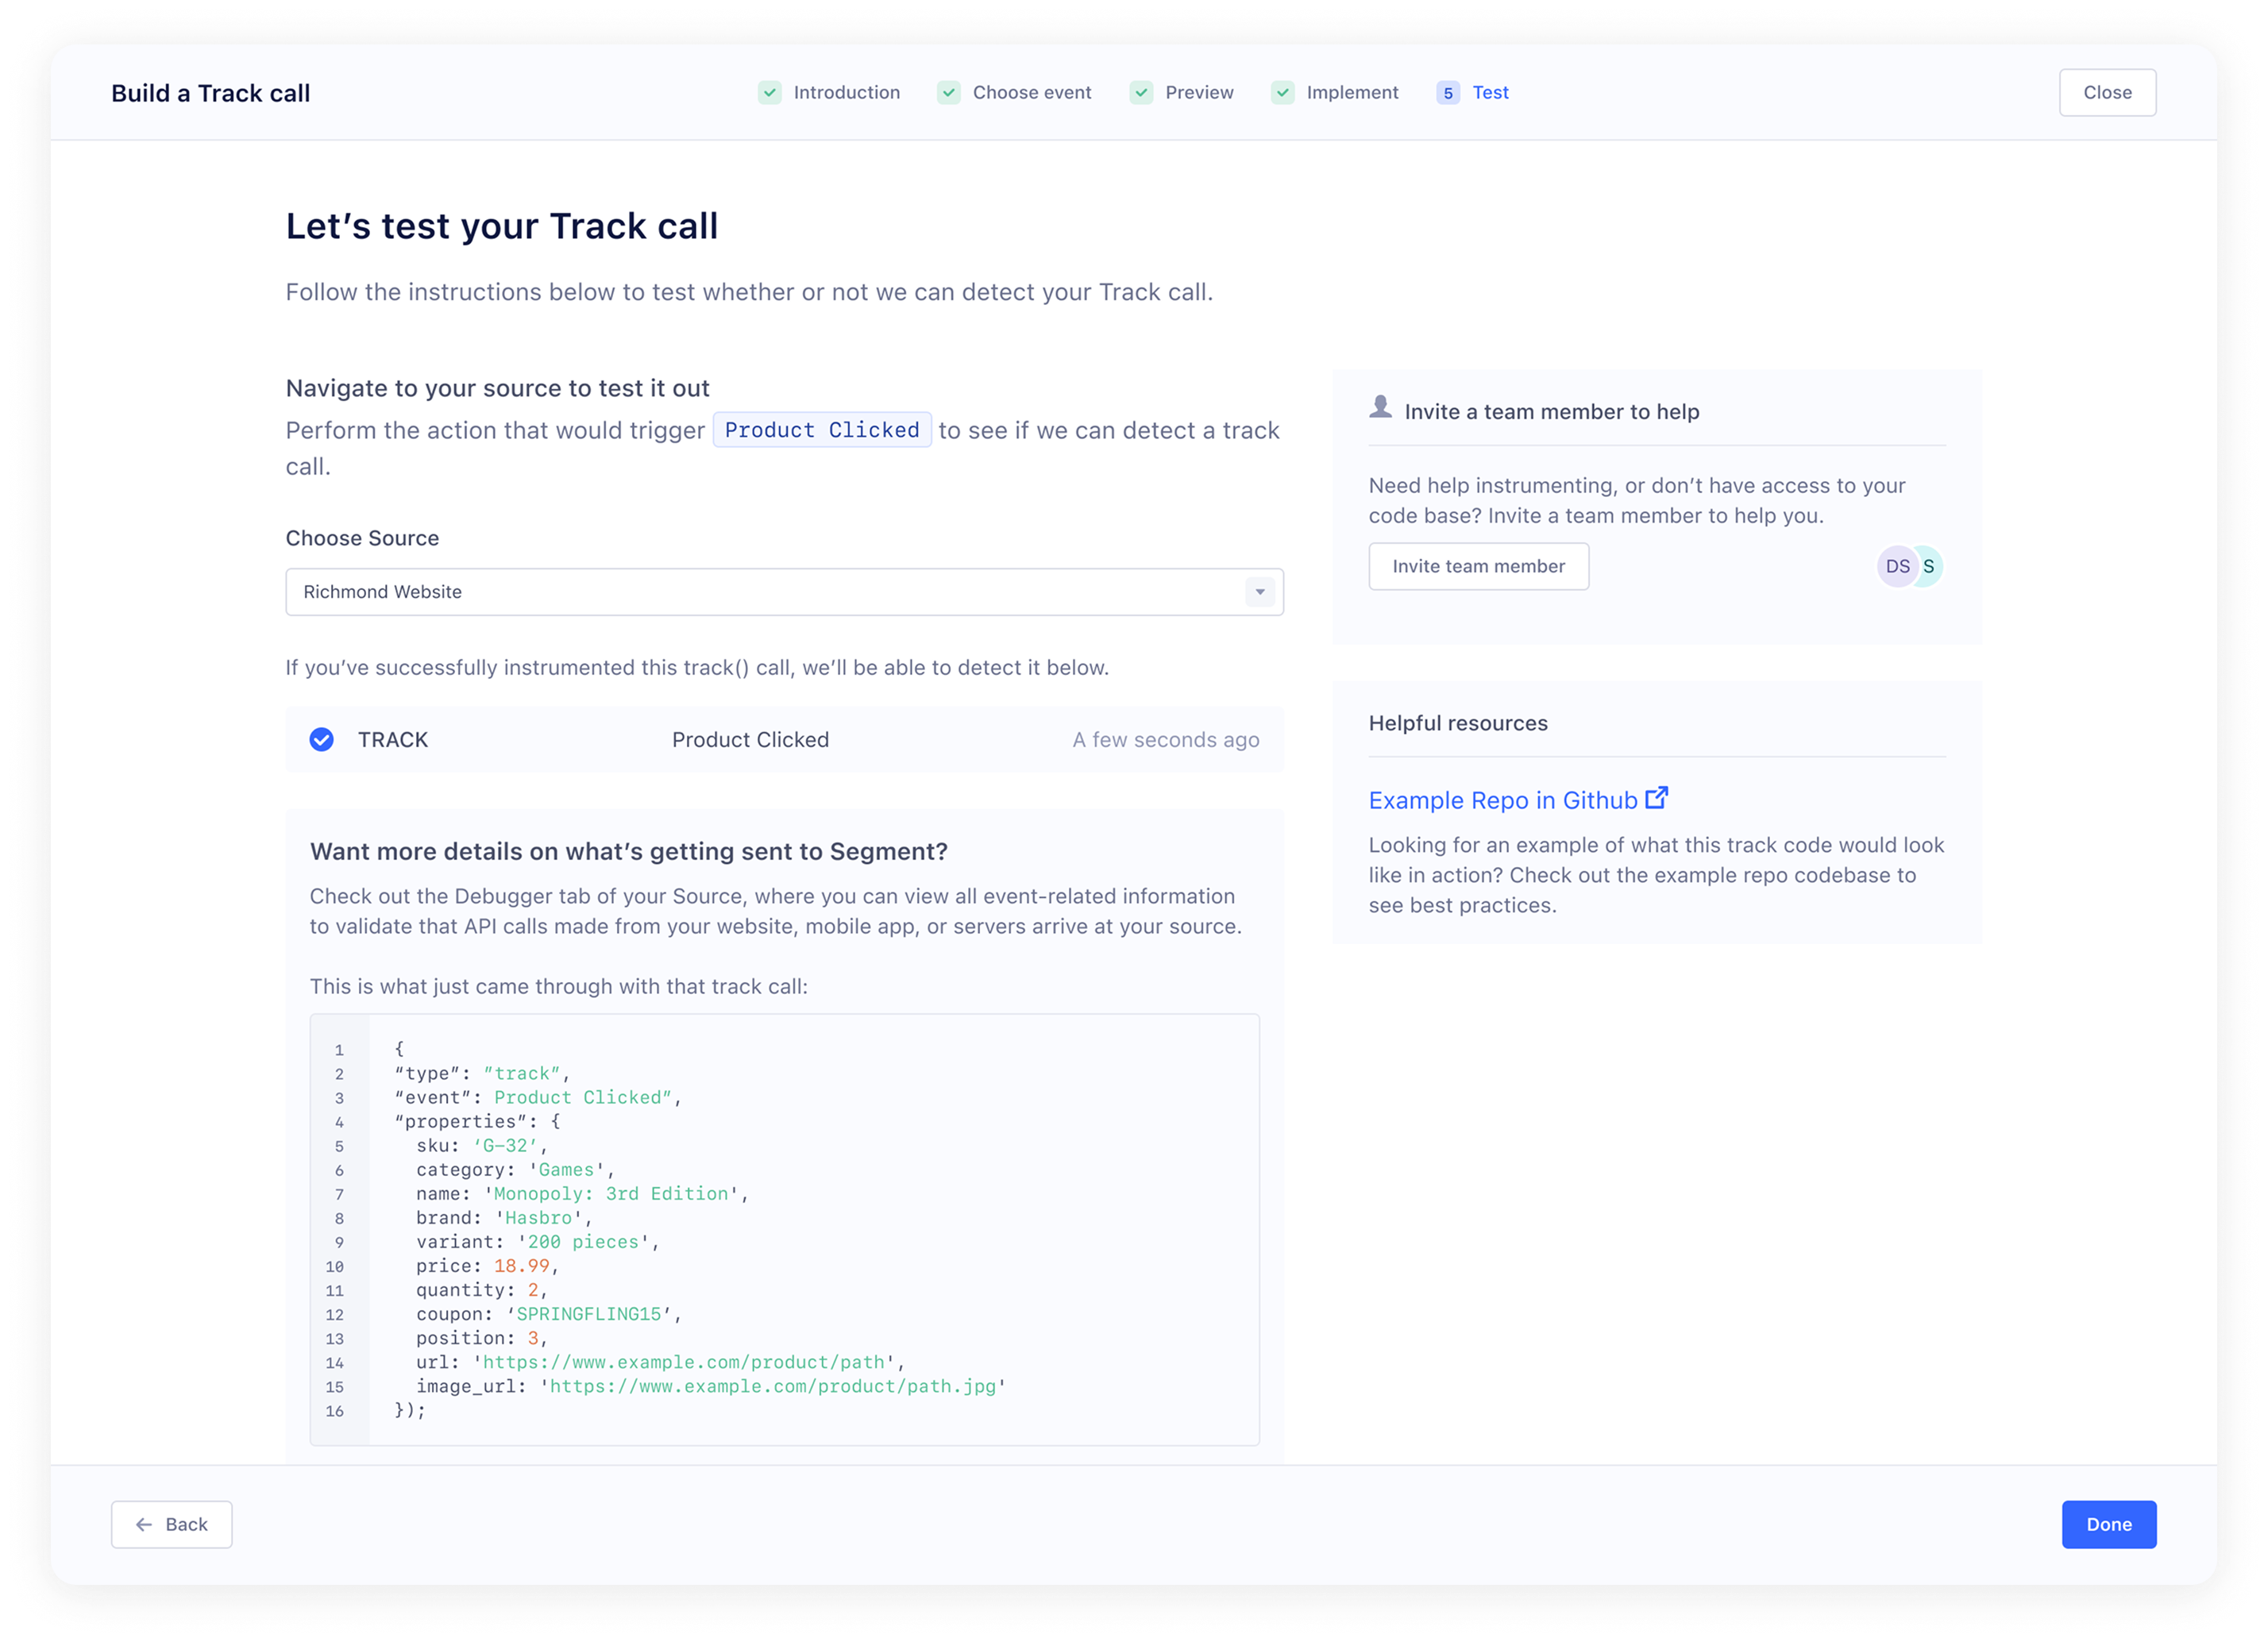2268x1642 pixels.
Task: Click the Invite team member button
Action: pyautogui.click(x=1477, y=566)
